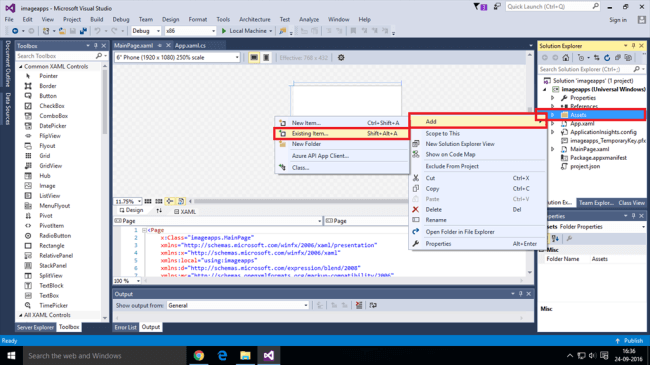The image size is (650, 365).
Task: Refresh the Solution Explorer tree
Action: coord(607,58)
